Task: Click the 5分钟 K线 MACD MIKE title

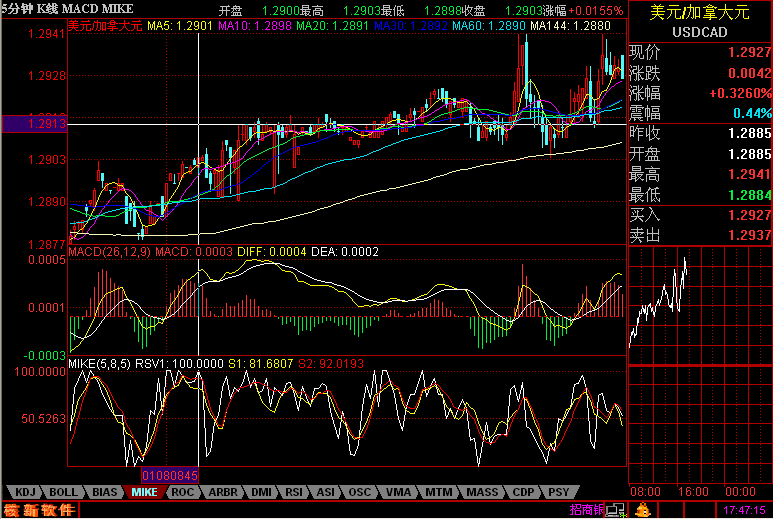Action: tap(68, 9)
